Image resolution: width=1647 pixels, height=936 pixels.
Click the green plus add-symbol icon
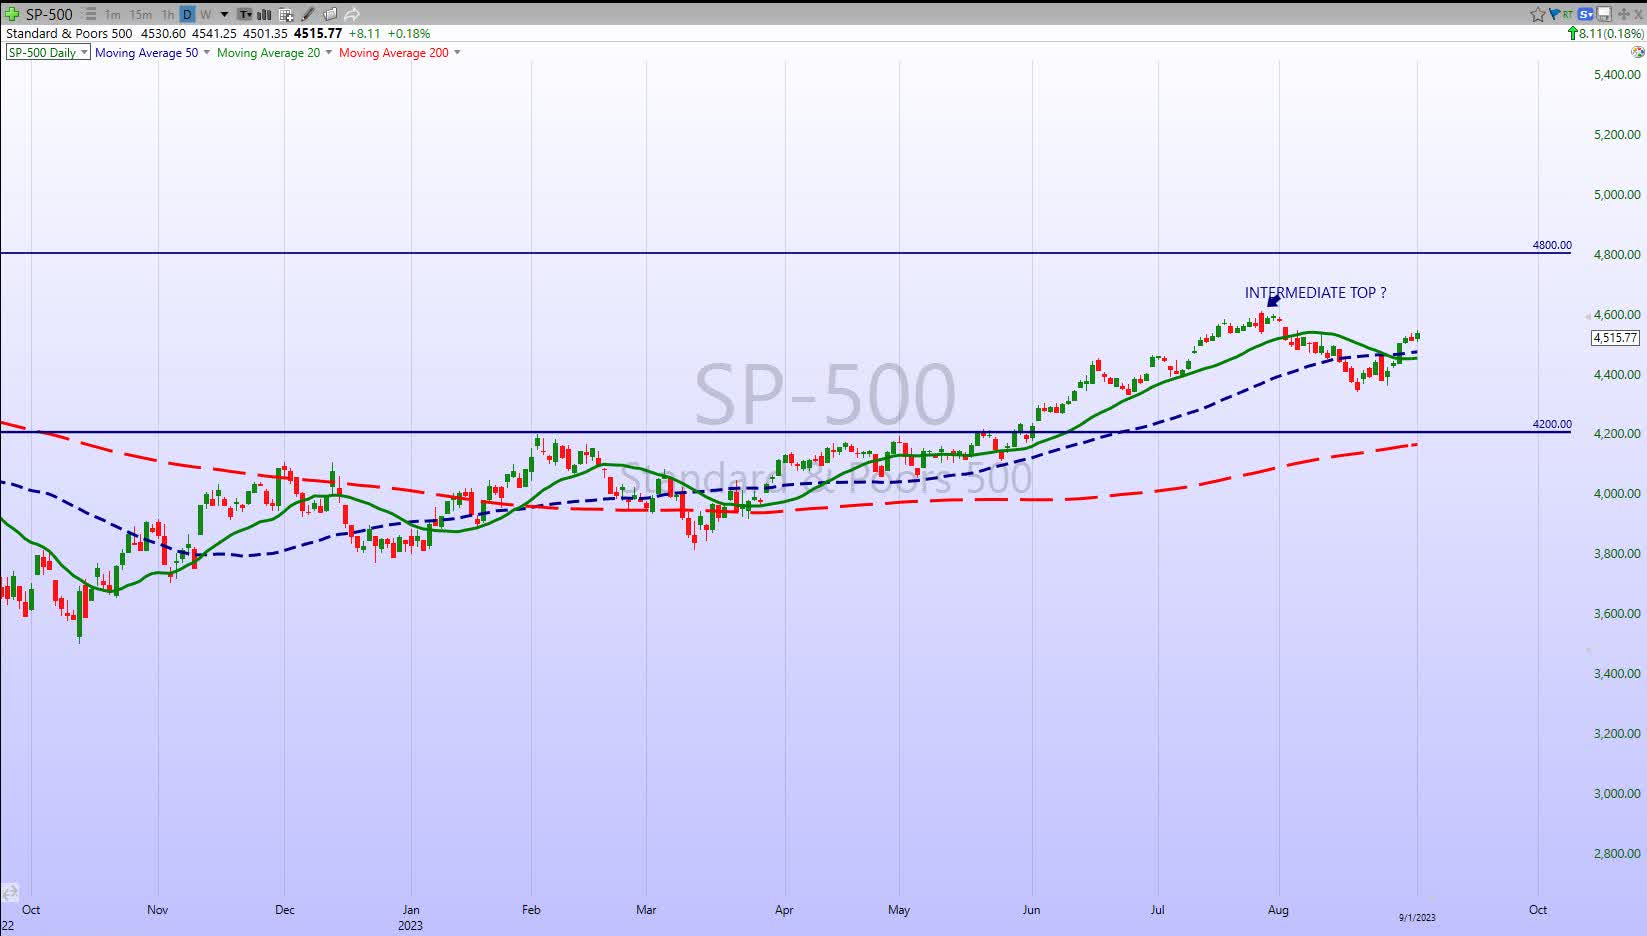pyautogui.click(x=12, y=14)
